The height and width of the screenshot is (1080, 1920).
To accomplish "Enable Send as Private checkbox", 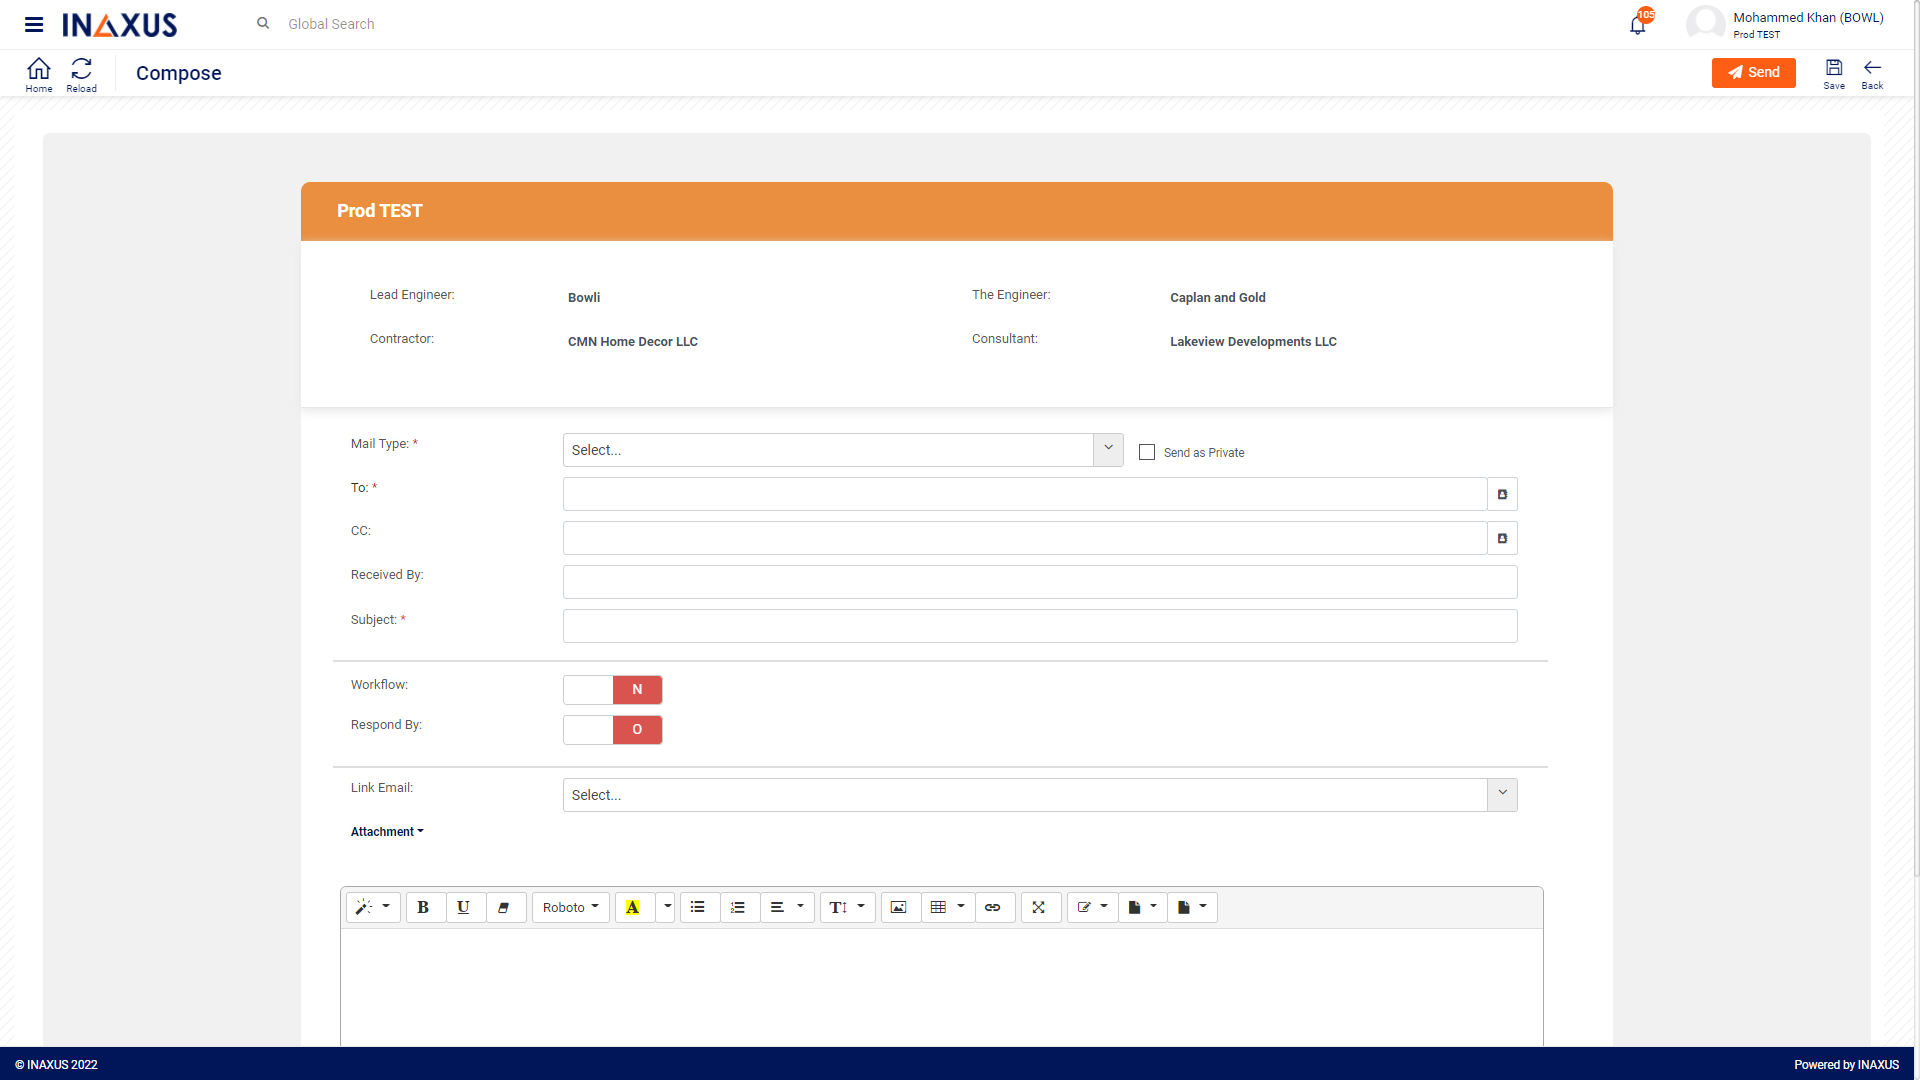I will point(1147,452).
